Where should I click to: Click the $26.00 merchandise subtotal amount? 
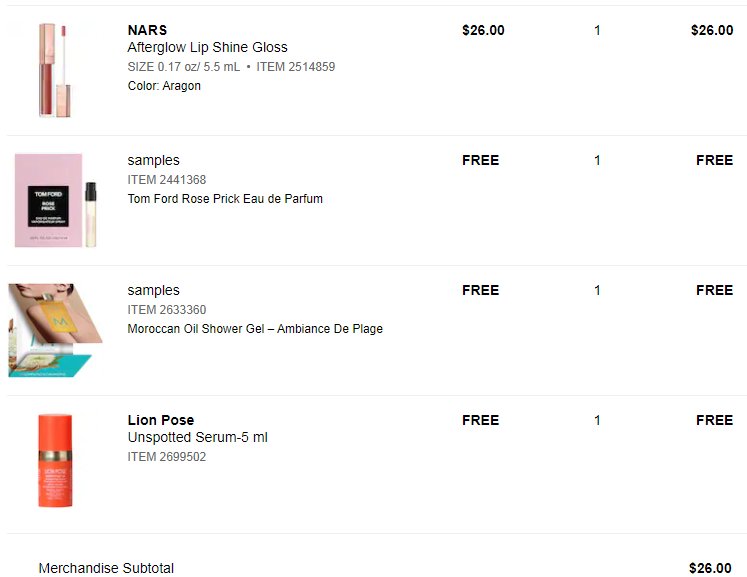[x=710, y=568]
